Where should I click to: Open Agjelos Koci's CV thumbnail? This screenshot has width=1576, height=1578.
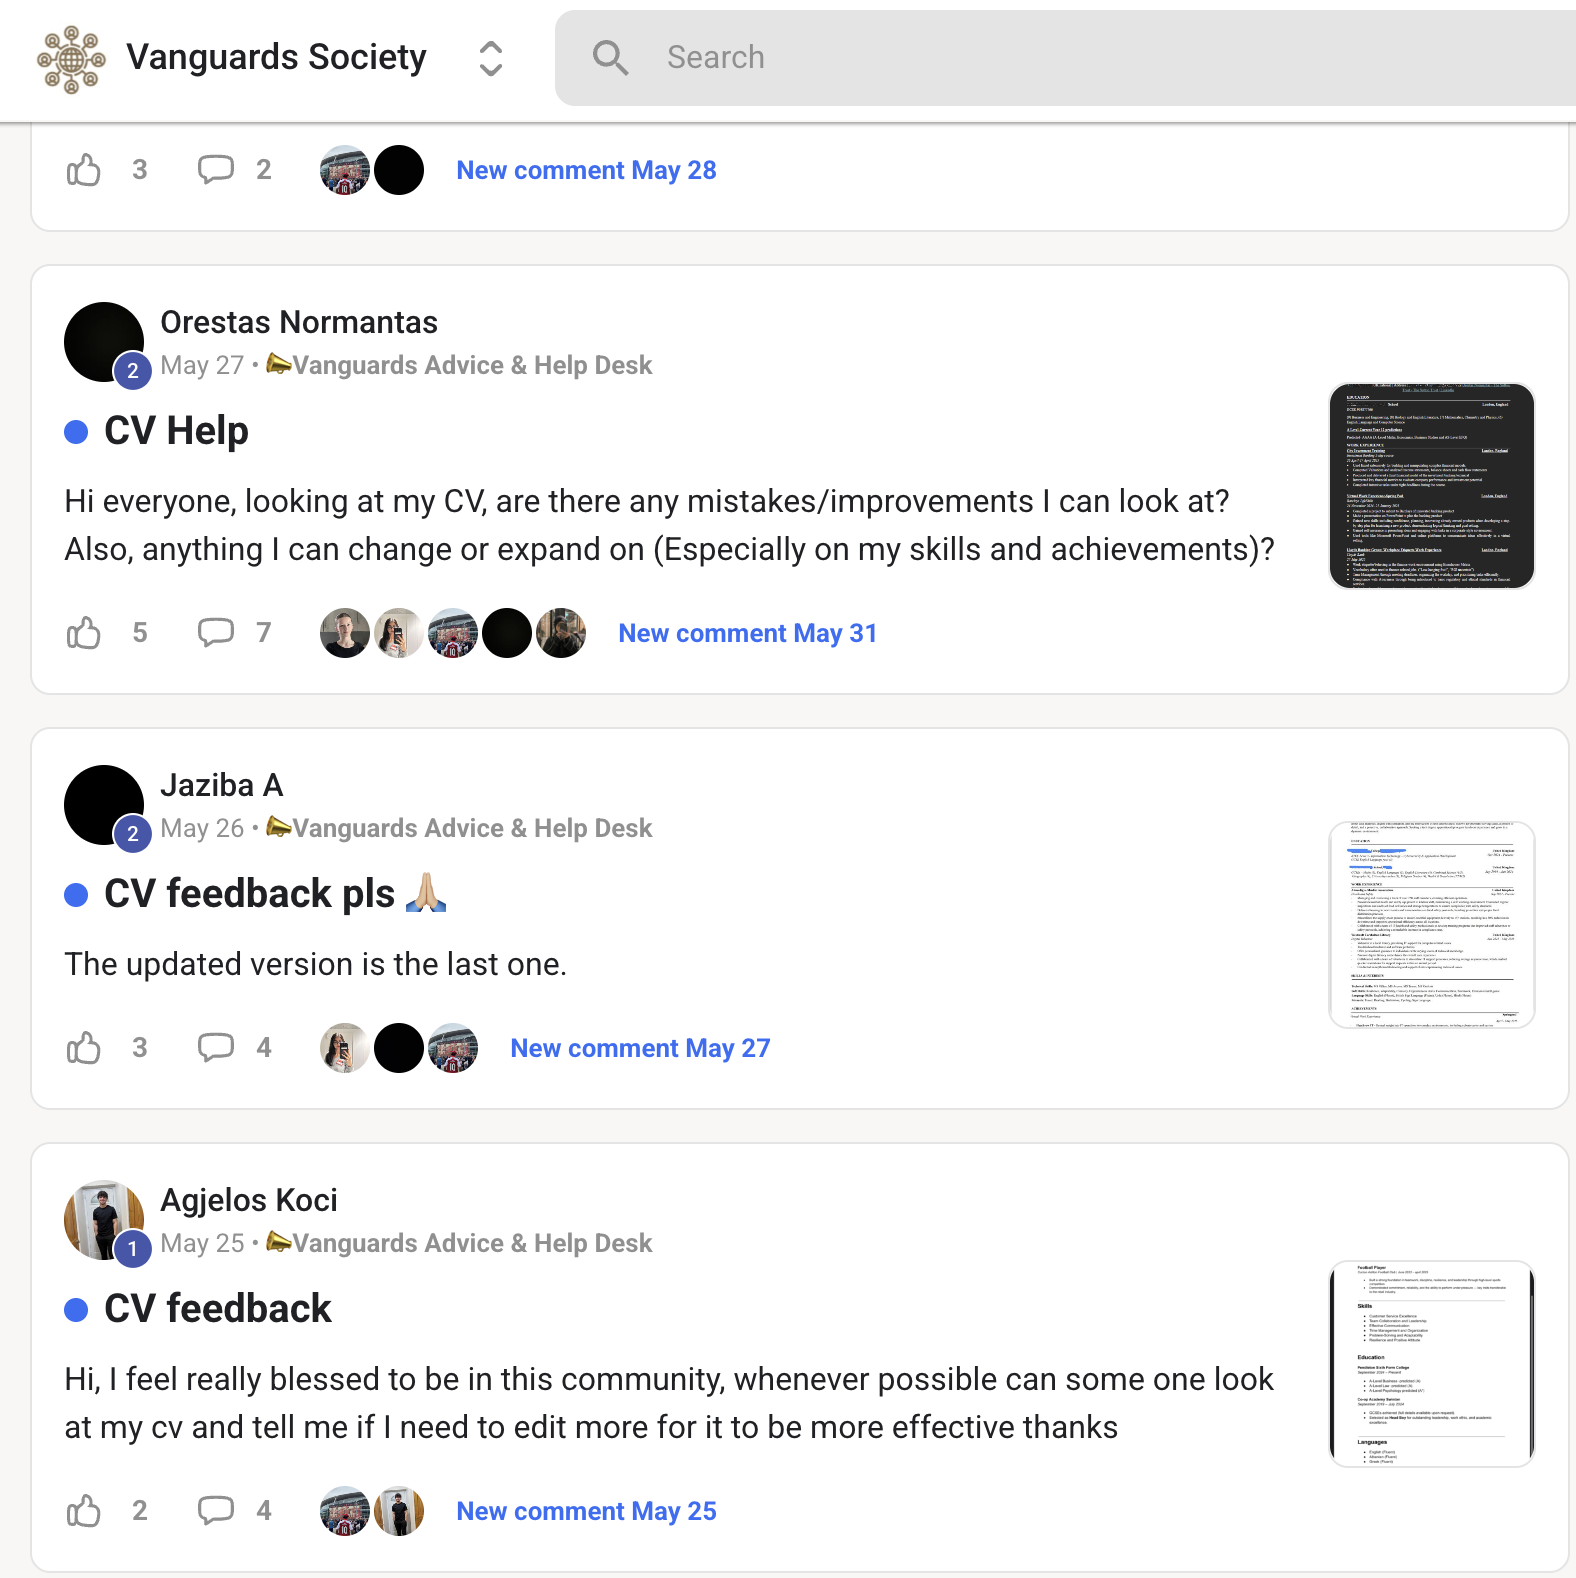[x=1432, y=1364]
